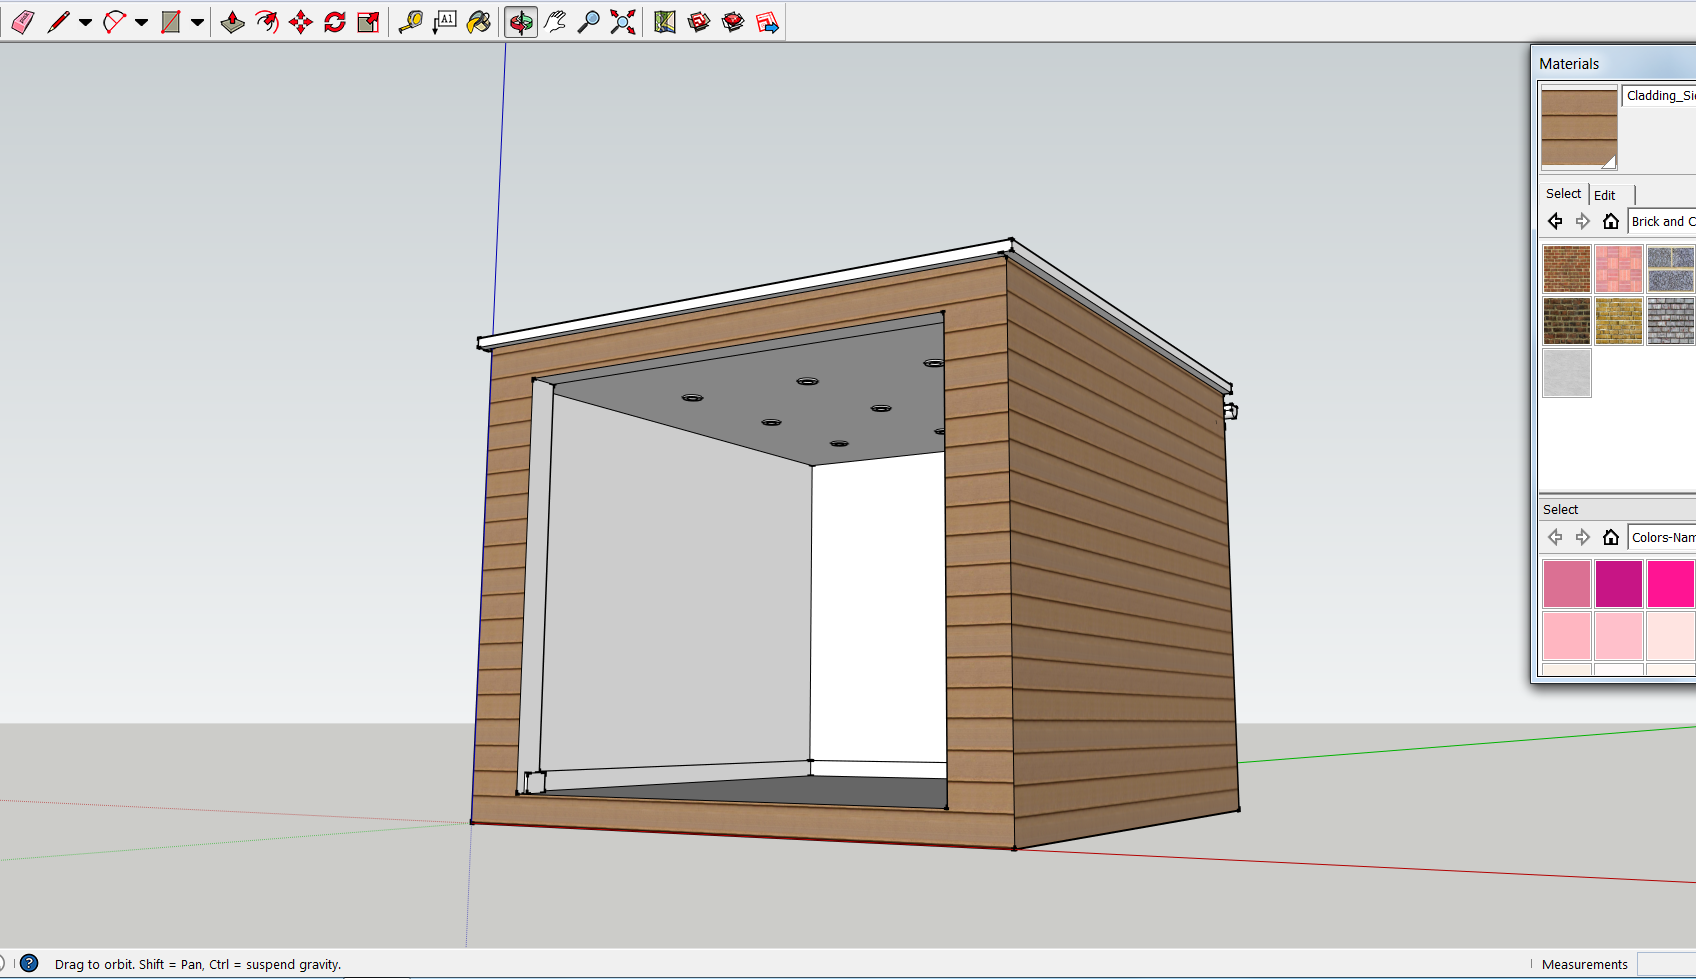Choose the Move tool
1696x979 pixels.
300,22
